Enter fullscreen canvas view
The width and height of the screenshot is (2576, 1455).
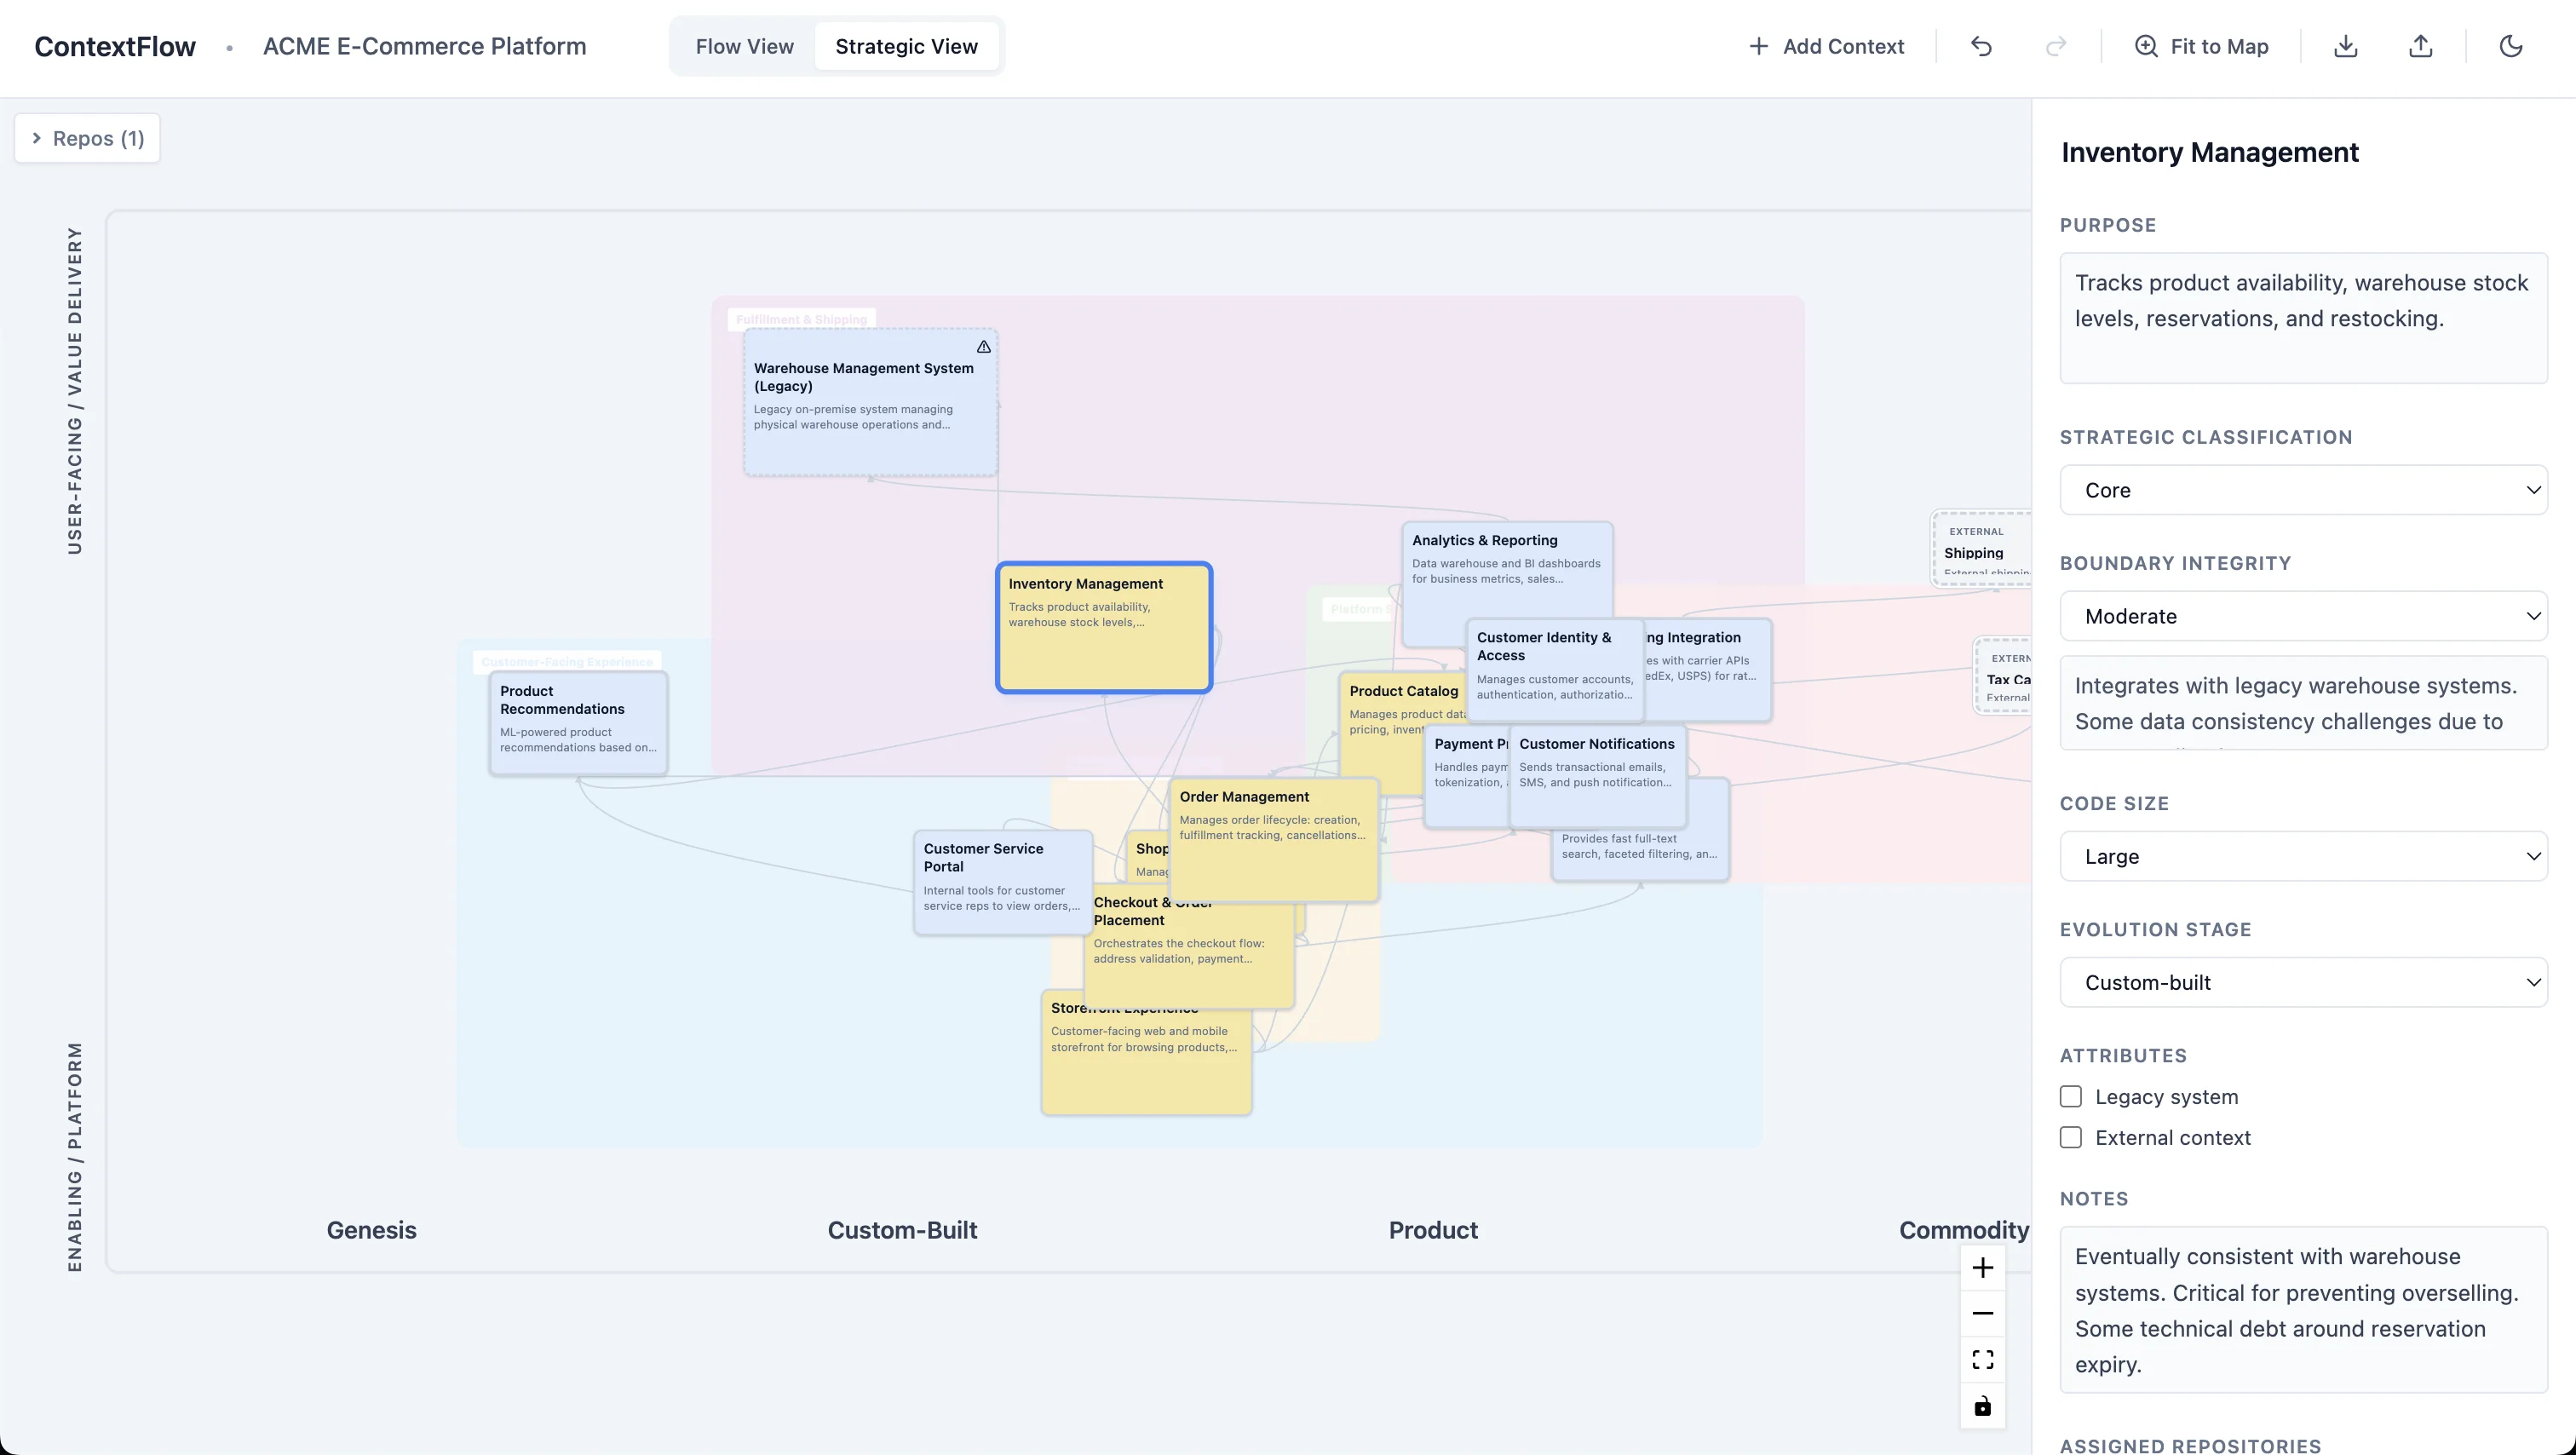[x=1983, y=1359]
